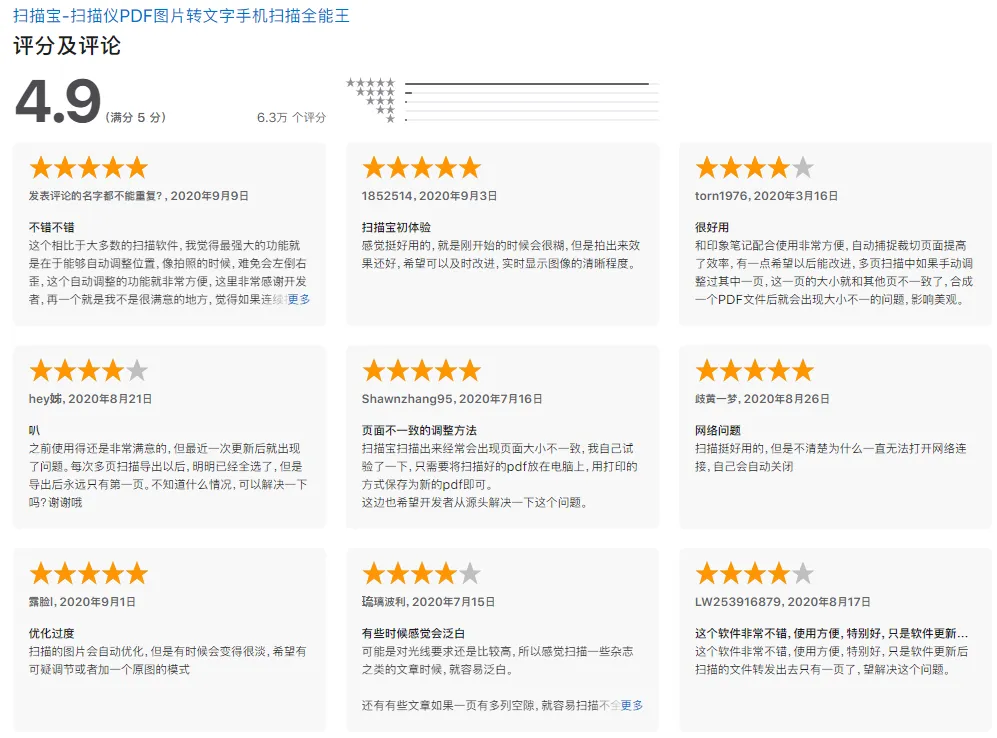Viewport: 997px width, 738px height.
Task: Expand 有些时候感觉会泛白 review via 更多
Action: (632, 705)
